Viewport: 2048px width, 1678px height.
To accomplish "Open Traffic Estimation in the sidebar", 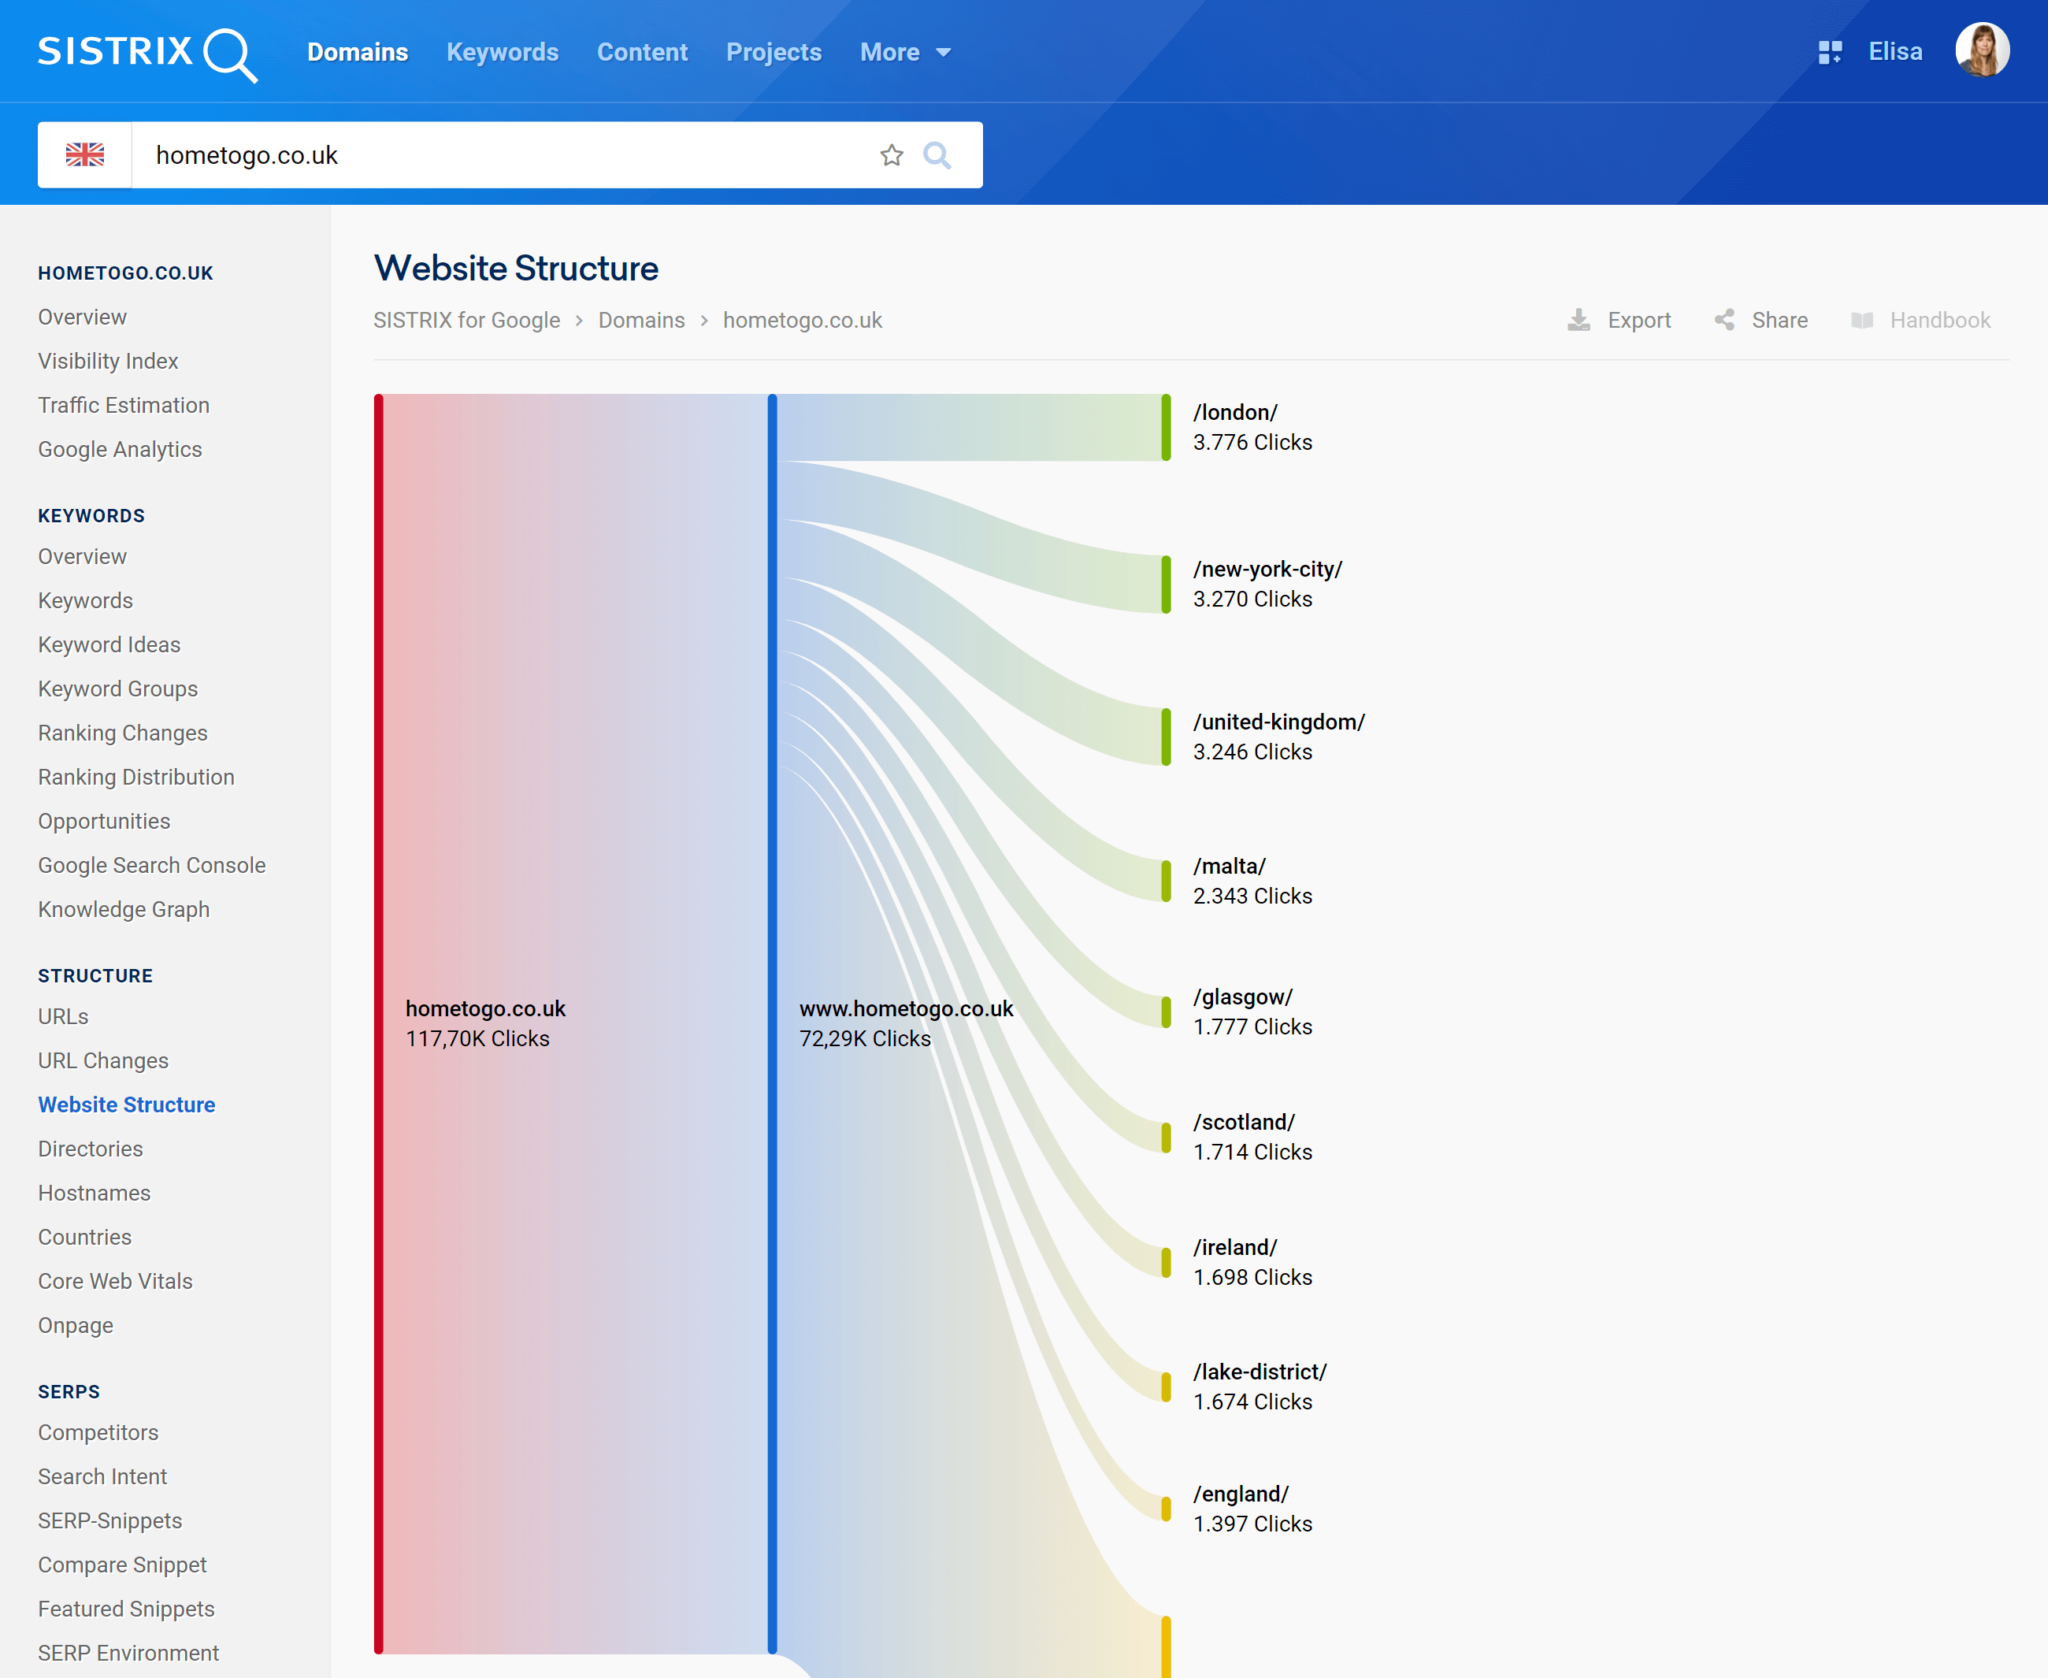I will [x=124, y=405].
